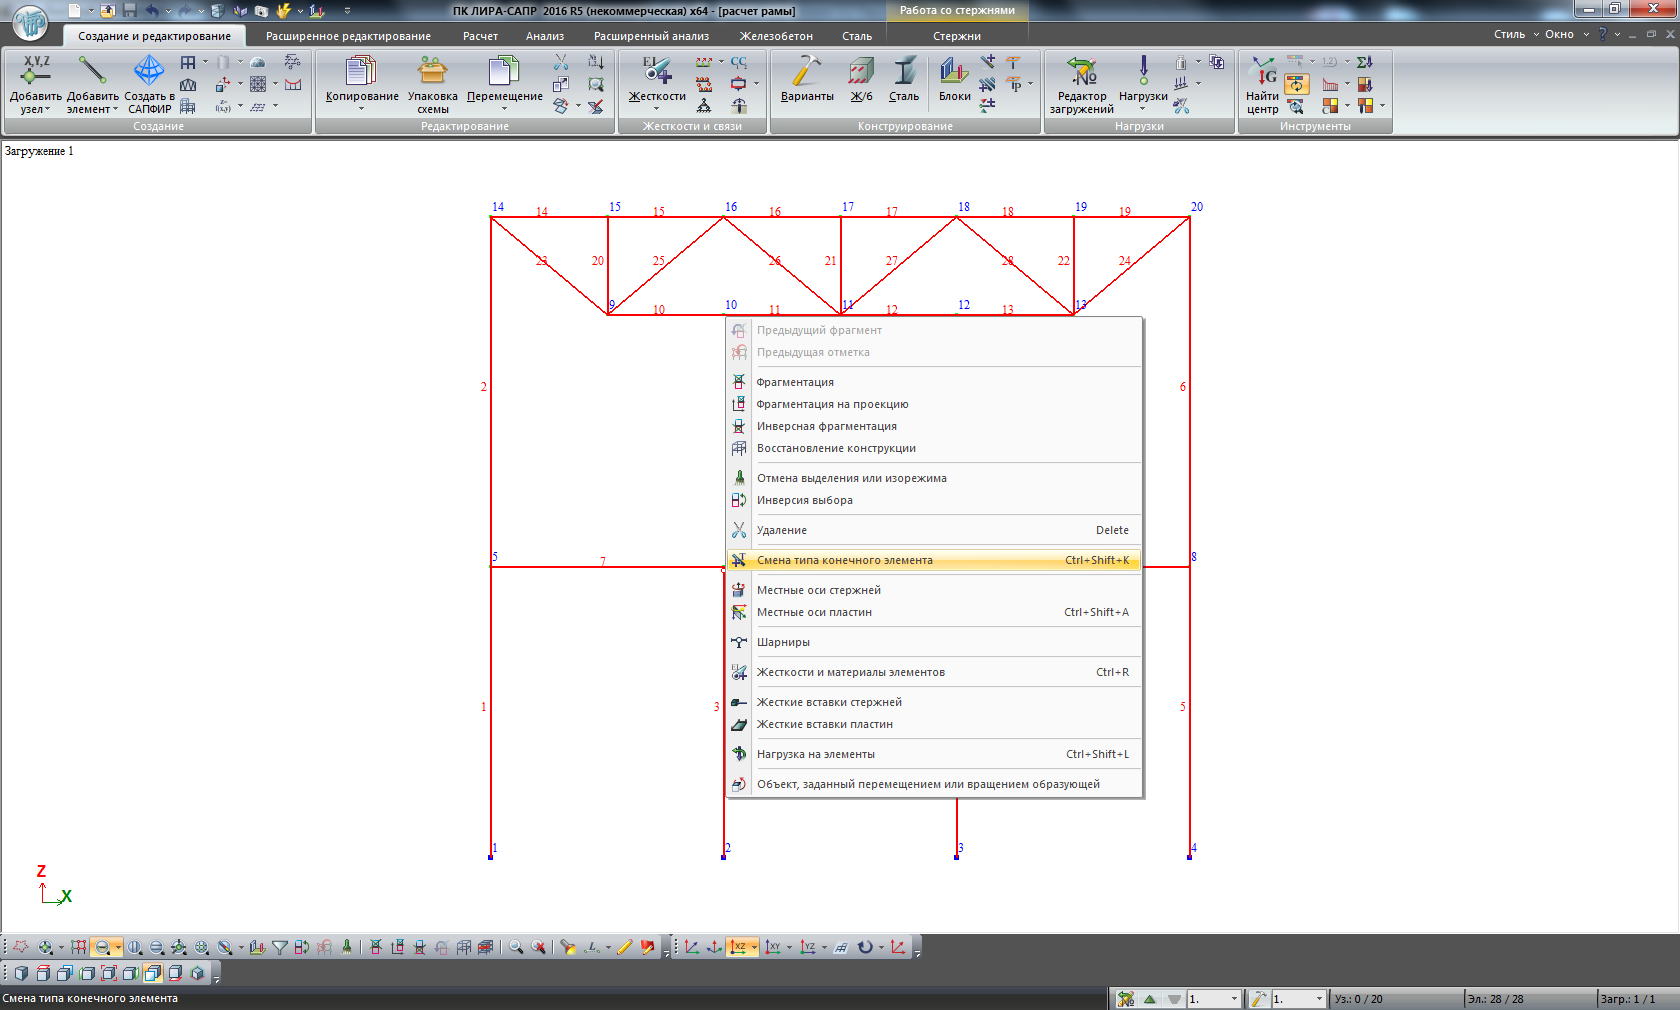Toggle the XY projection view button
This screenshot has height=1010, width=1680.
click(772, 947)
